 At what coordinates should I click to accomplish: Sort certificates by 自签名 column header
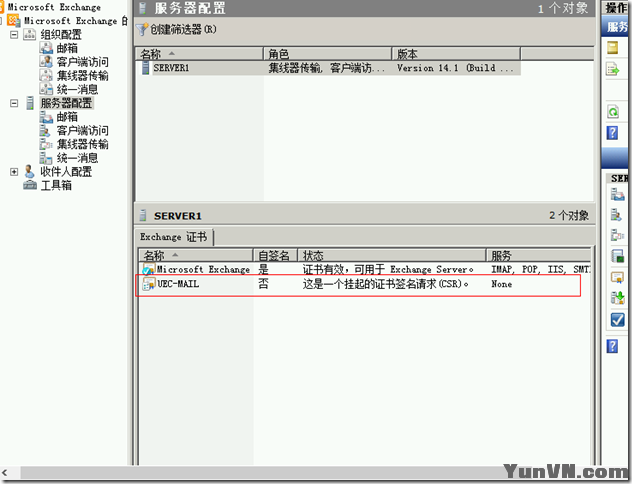click(x=275, y=255)
